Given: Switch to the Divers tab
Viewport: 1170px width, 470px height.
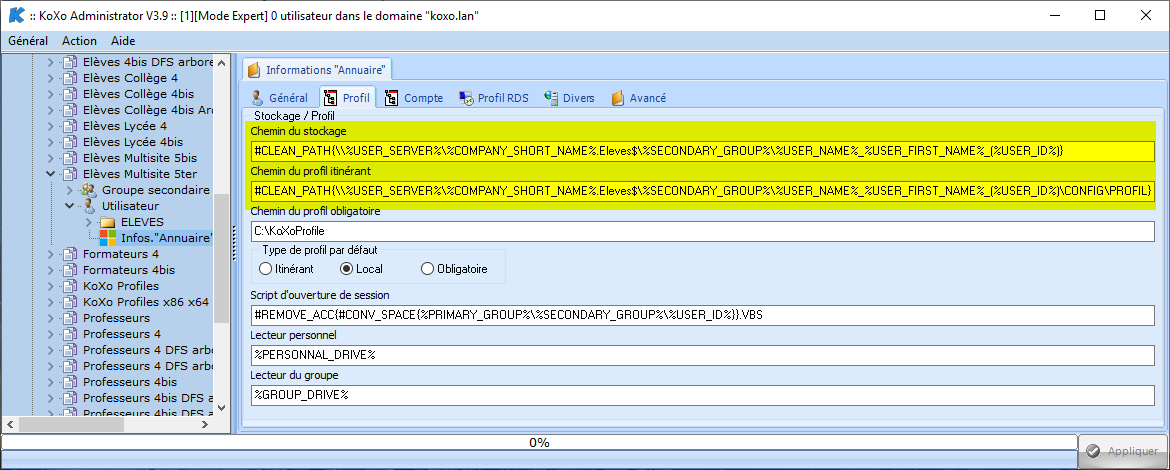Looking at the screenshot, I should (570, 98).
